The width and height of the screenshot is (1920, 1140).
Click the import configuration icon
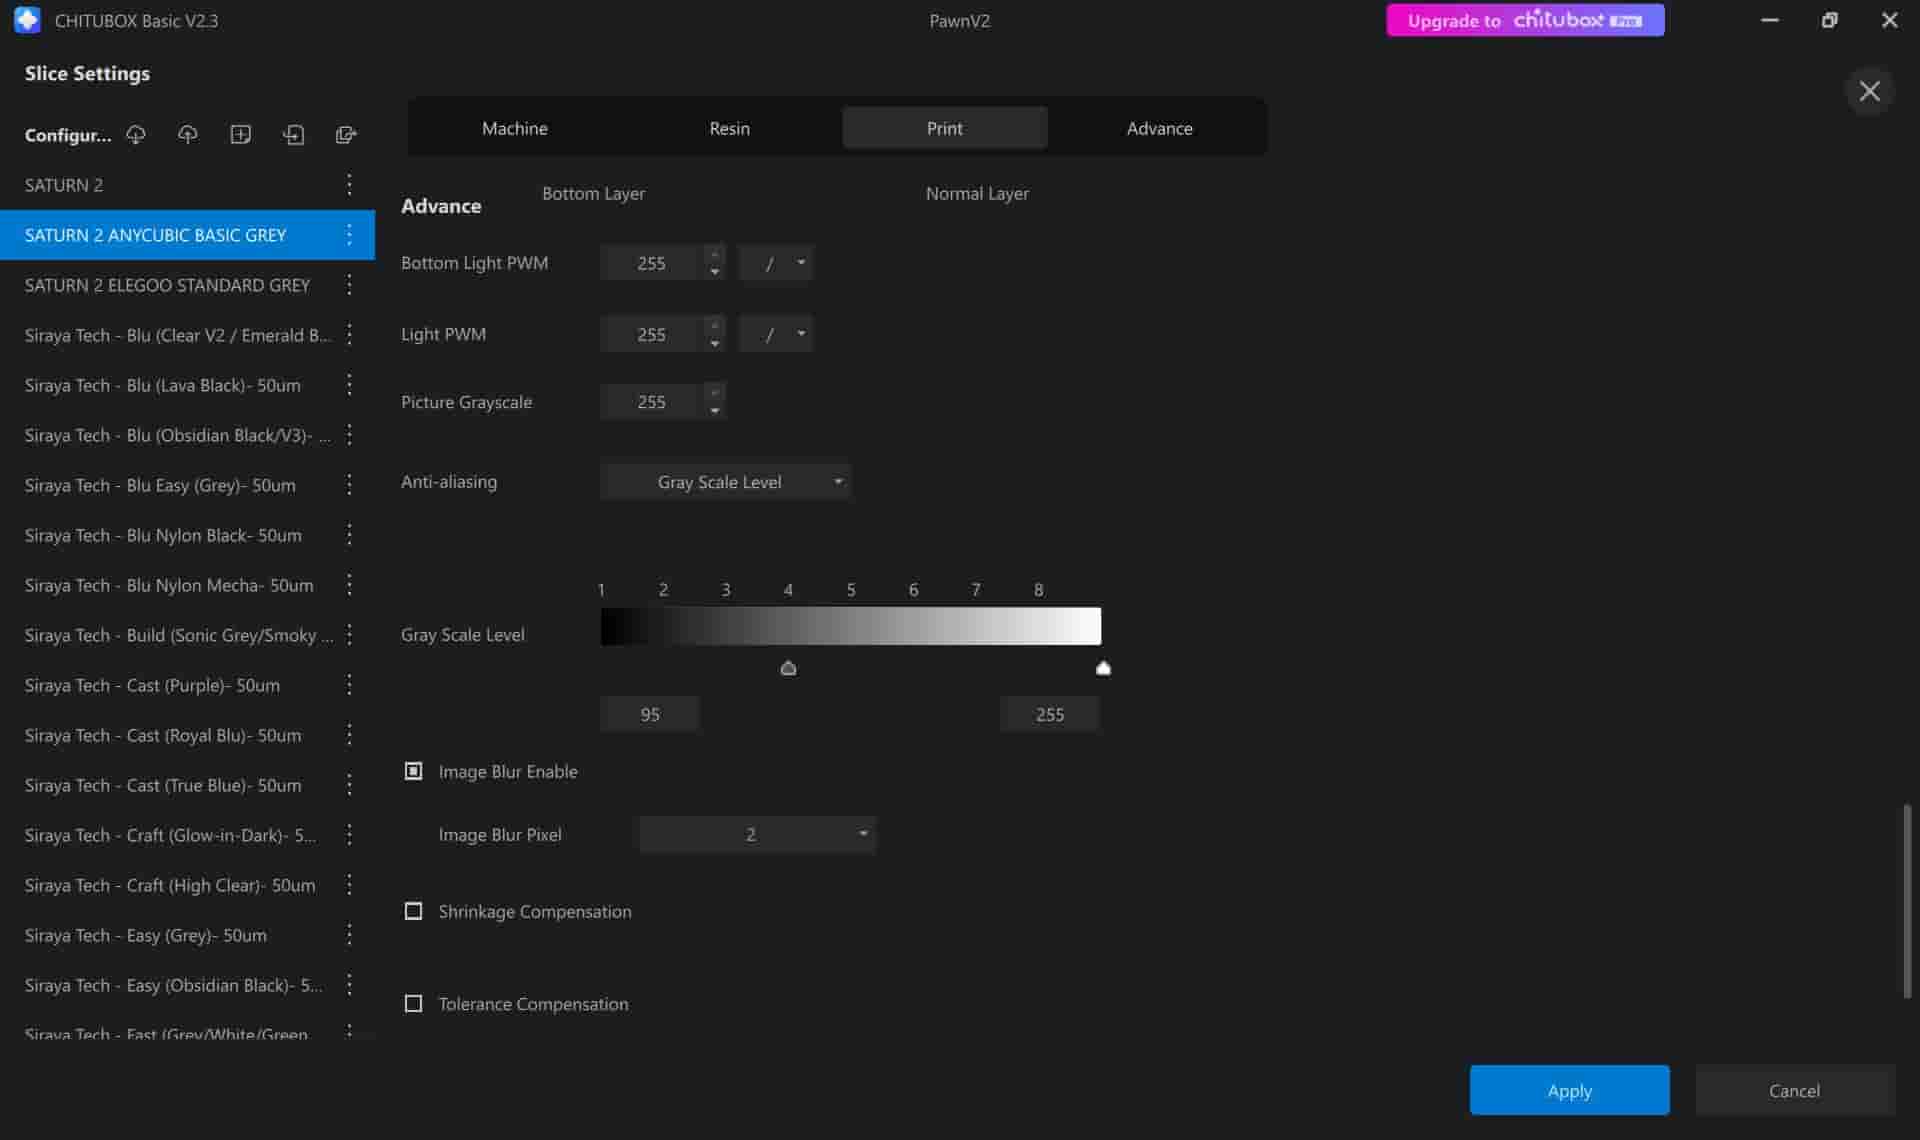pyautogui.click(x=293, y=134)
